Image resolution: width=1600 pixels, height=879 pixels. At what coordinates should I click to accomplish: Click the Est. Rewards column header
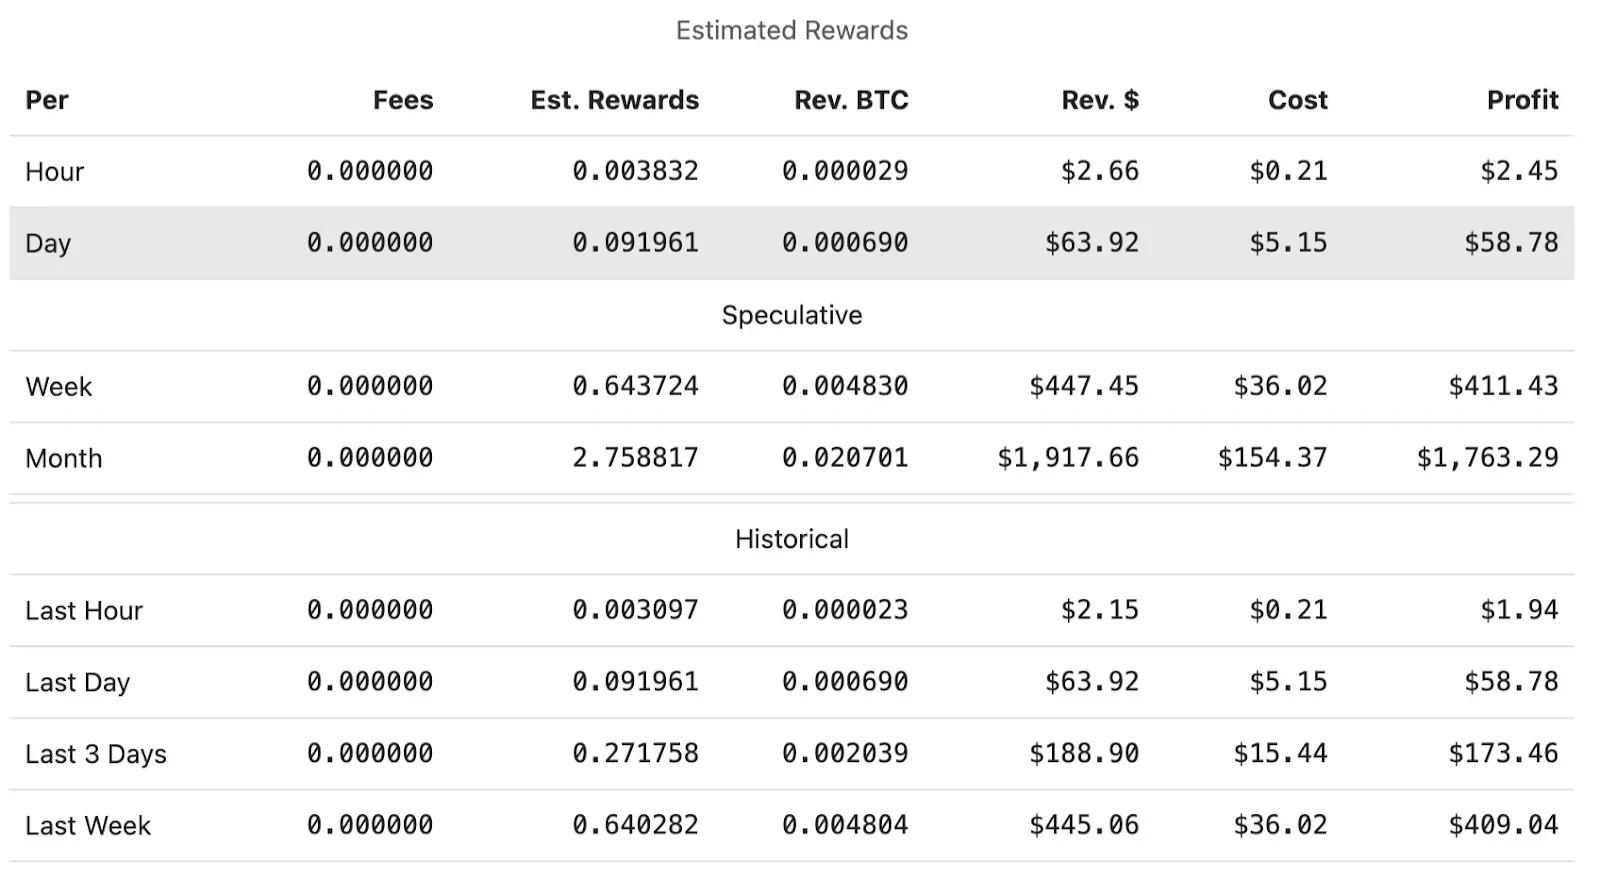tap(614, 100)
